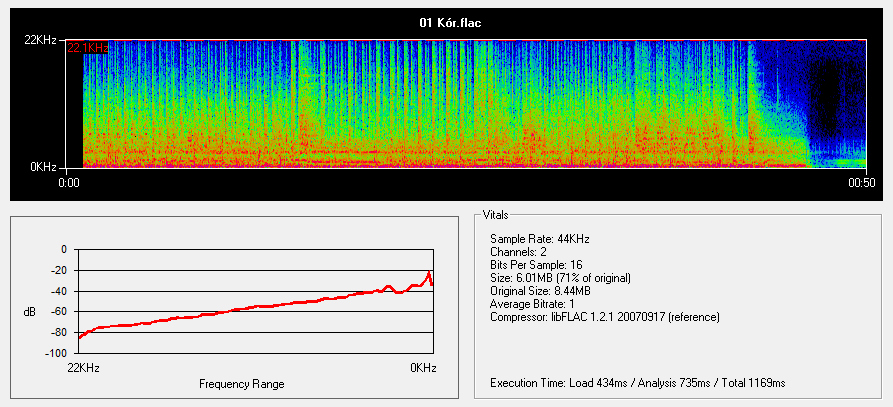Click the "Frequency Range" axis caption
The width and height of the screenshot is (893, 407).
click(241, 384)
